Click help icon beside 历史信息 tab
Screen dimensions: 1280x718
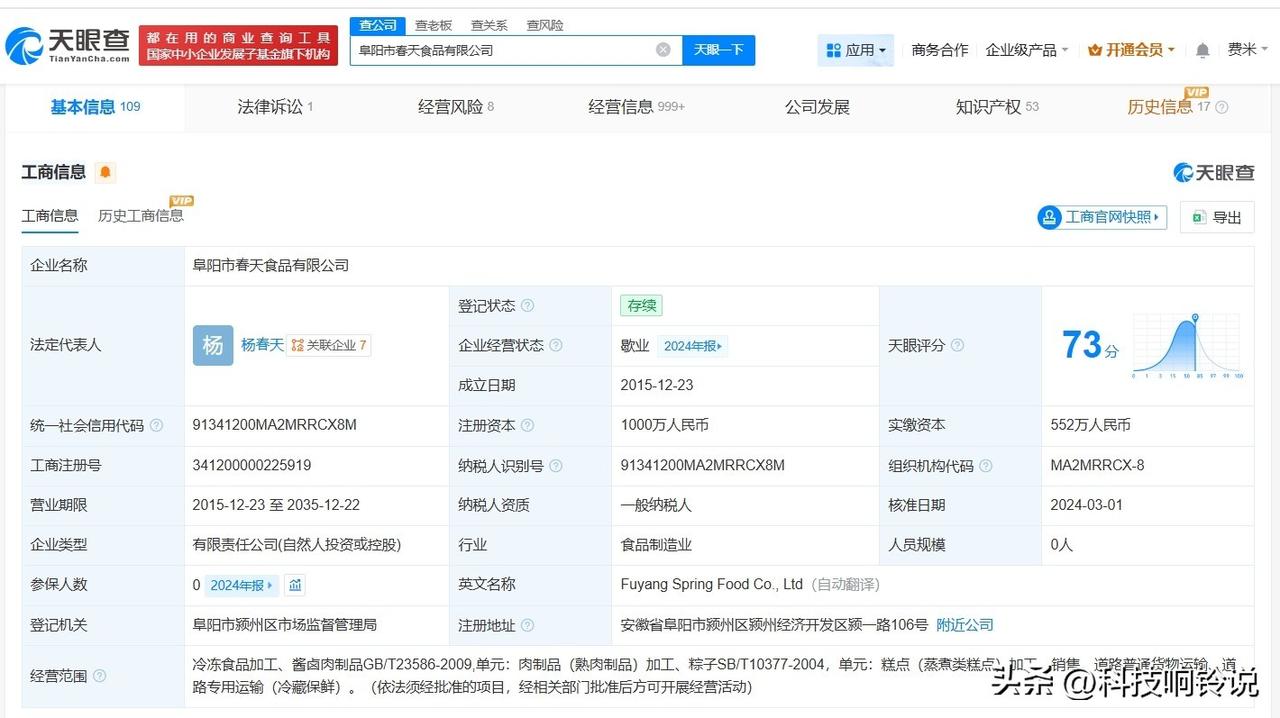tap(1222, 107)
